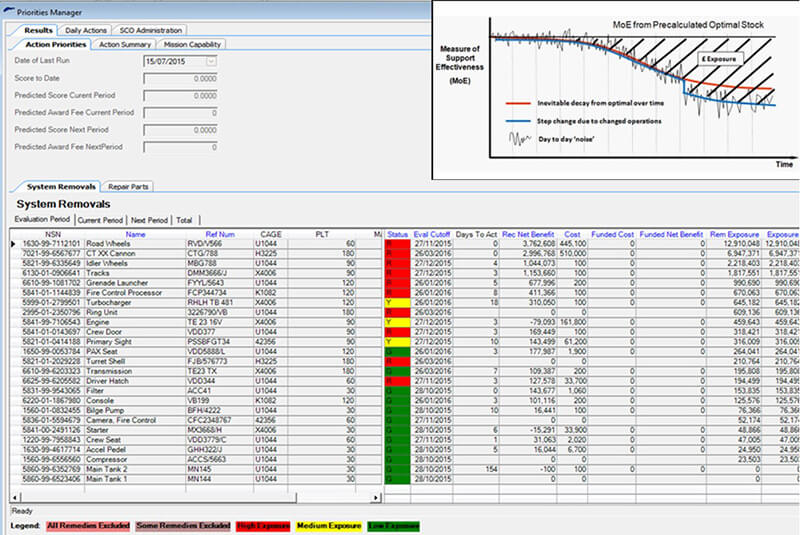The height and width of the screenshot is (535, 800).
Task: Click the red status cell for Road Wheels
Action: [x=397, y=244]
